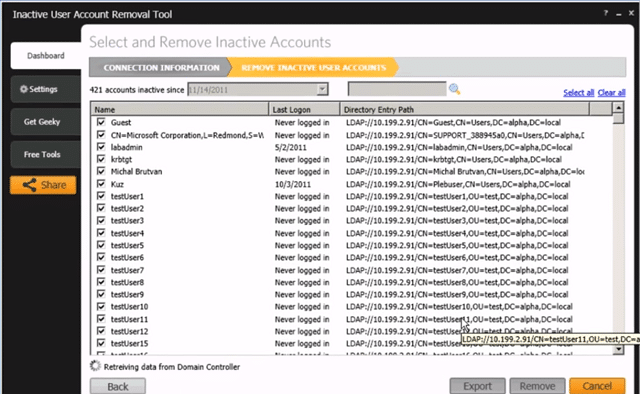640x394 pixels.
Task: Click labadmin last logon 5/2/2011
Action: (x=290, y=147)
